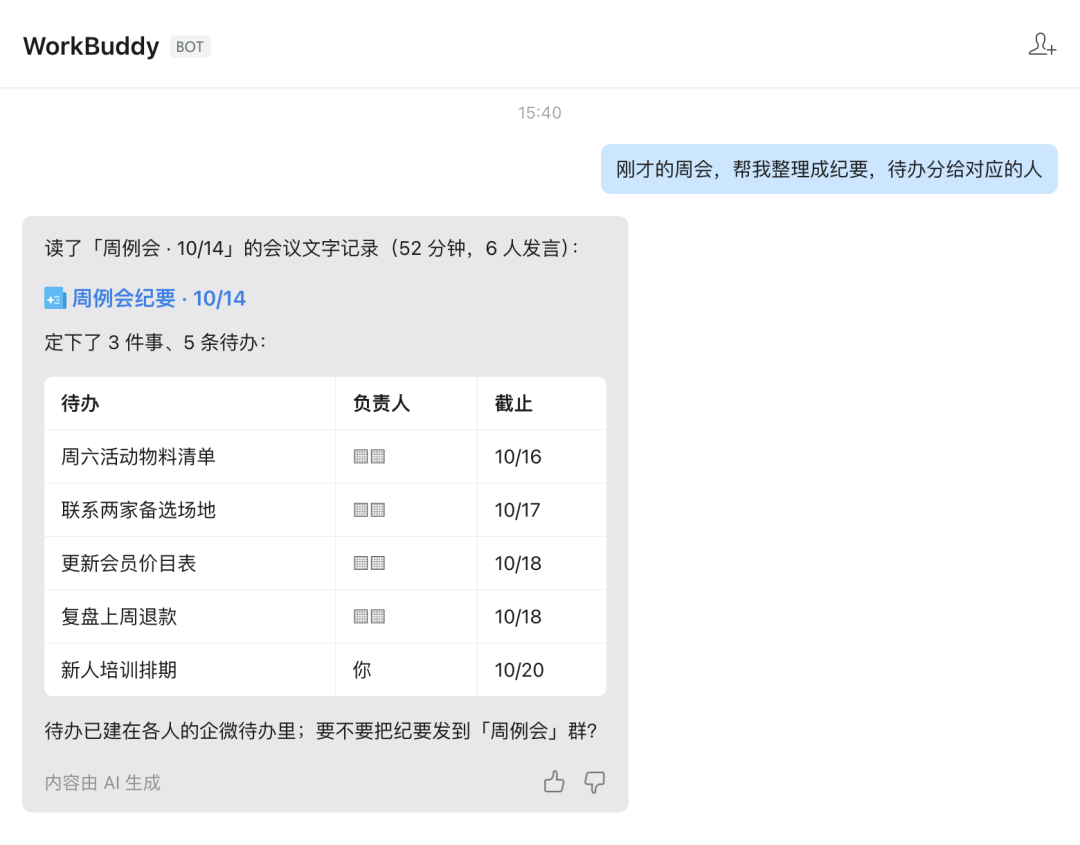Click the assignee cell for 联系两家备选场地

tap(406, 510)
